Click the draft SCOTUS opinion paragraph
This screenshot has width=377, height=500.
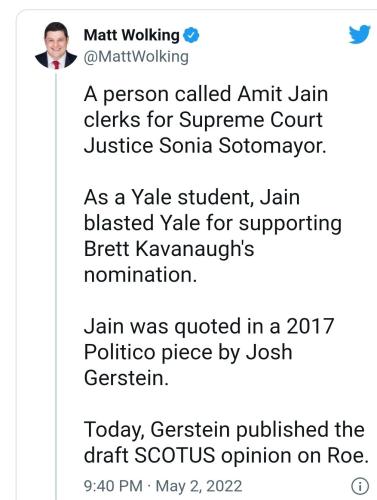[226, 442]
